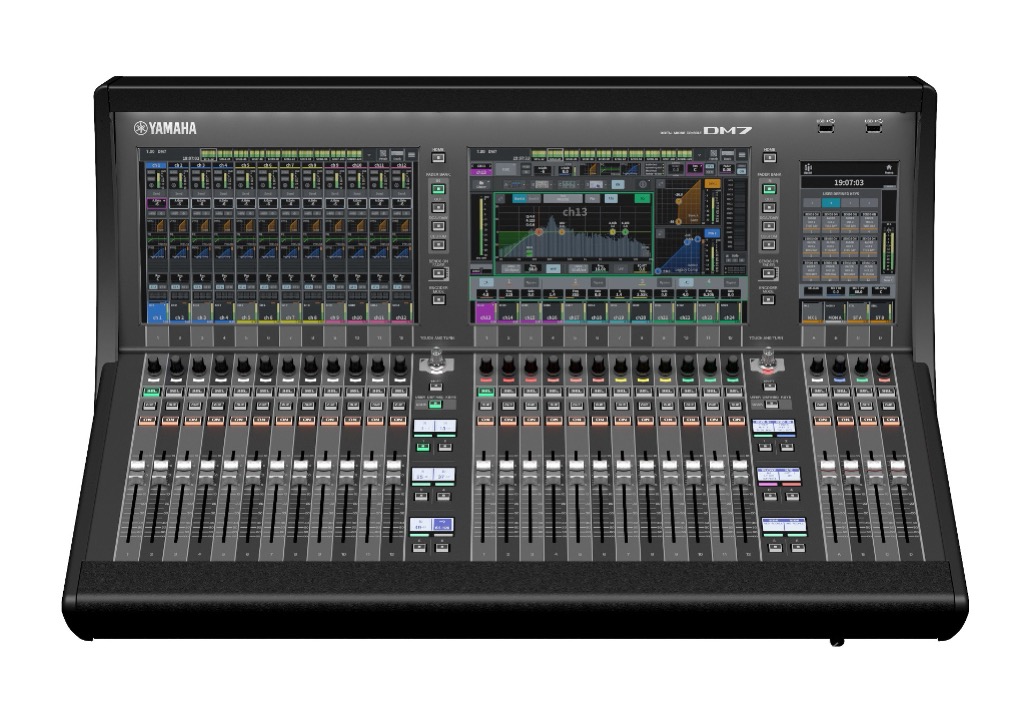This screenshot has width=1029, height=720.
Task: Select the ch13 name tile on the center touchscreen
Action: click(485, 312)
